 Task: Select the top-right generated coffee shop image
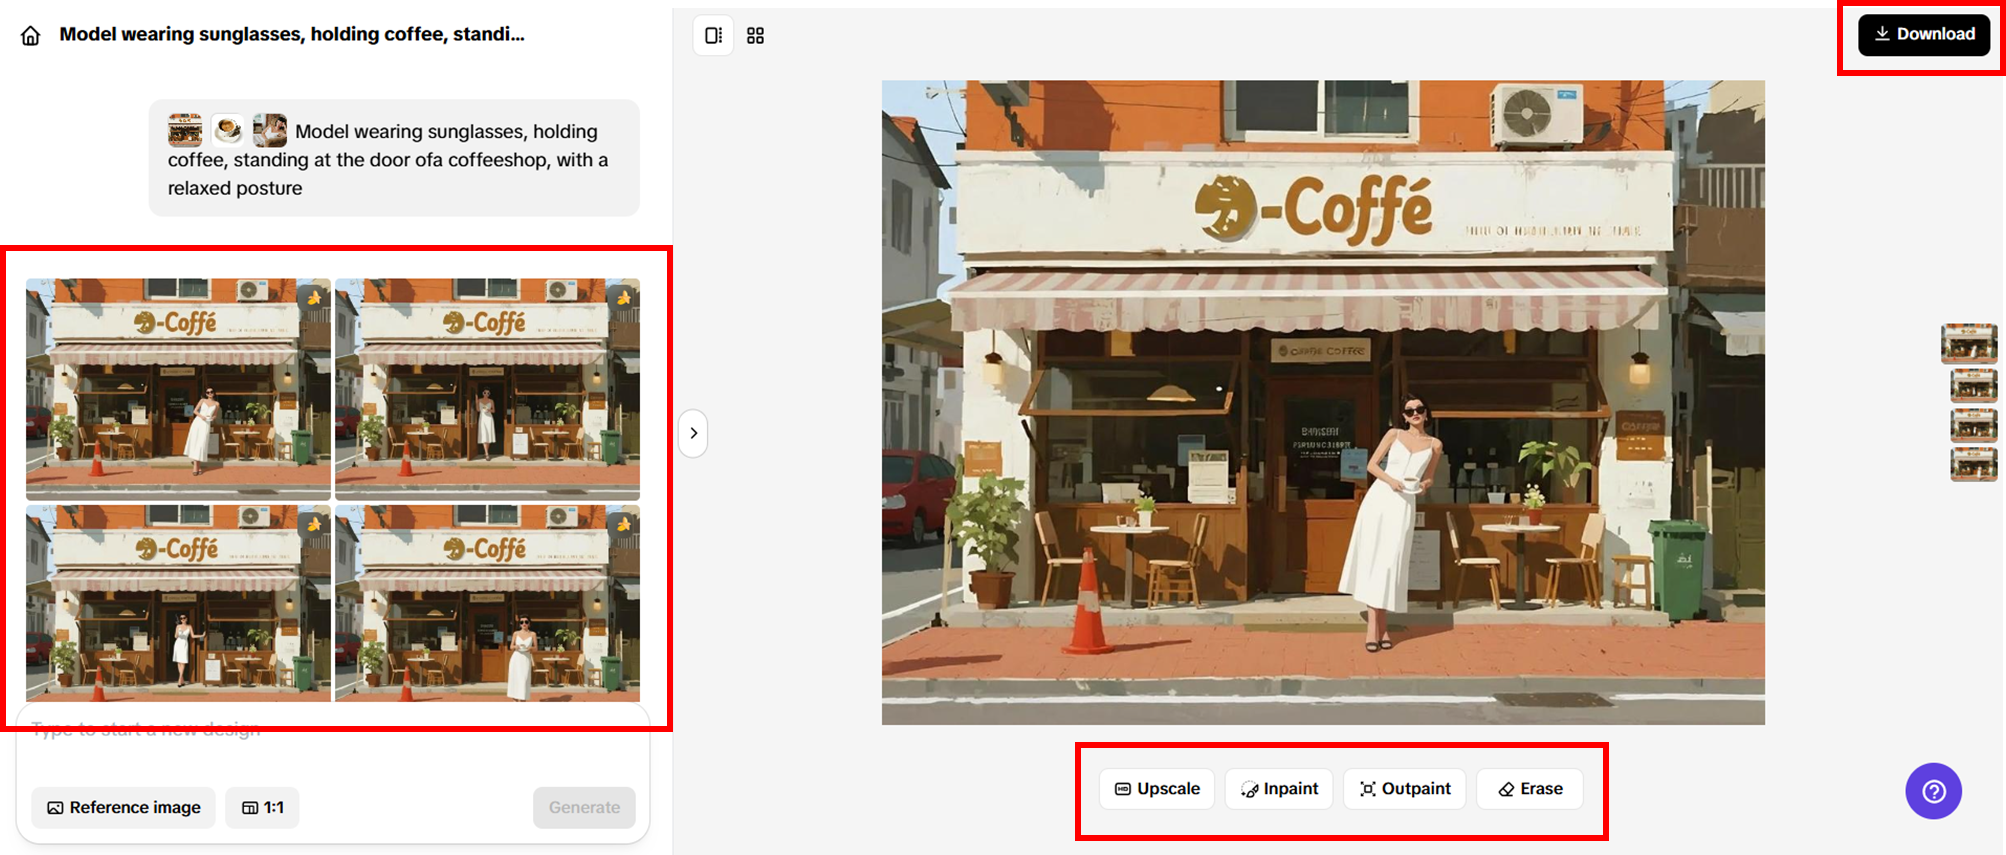tap(487, 389)
